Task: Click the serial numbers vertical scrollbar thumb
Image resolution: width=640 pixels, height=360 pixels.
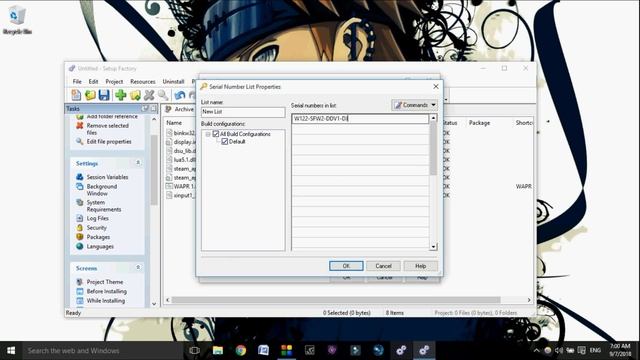Action: click(433, 148)
